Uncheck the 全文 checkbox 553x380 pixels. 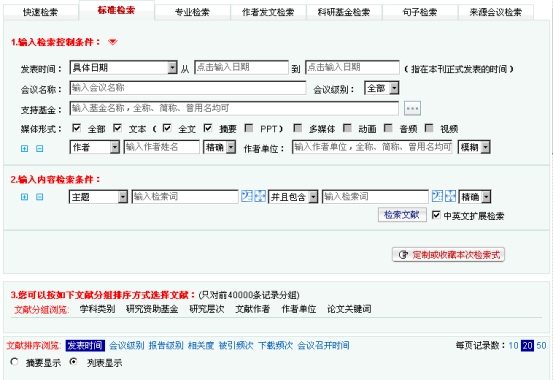(167, 128)
